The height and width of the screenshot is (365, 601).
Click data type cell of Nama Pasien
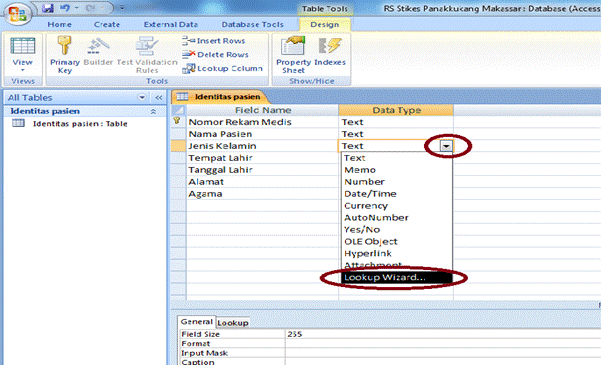point(396,134)
